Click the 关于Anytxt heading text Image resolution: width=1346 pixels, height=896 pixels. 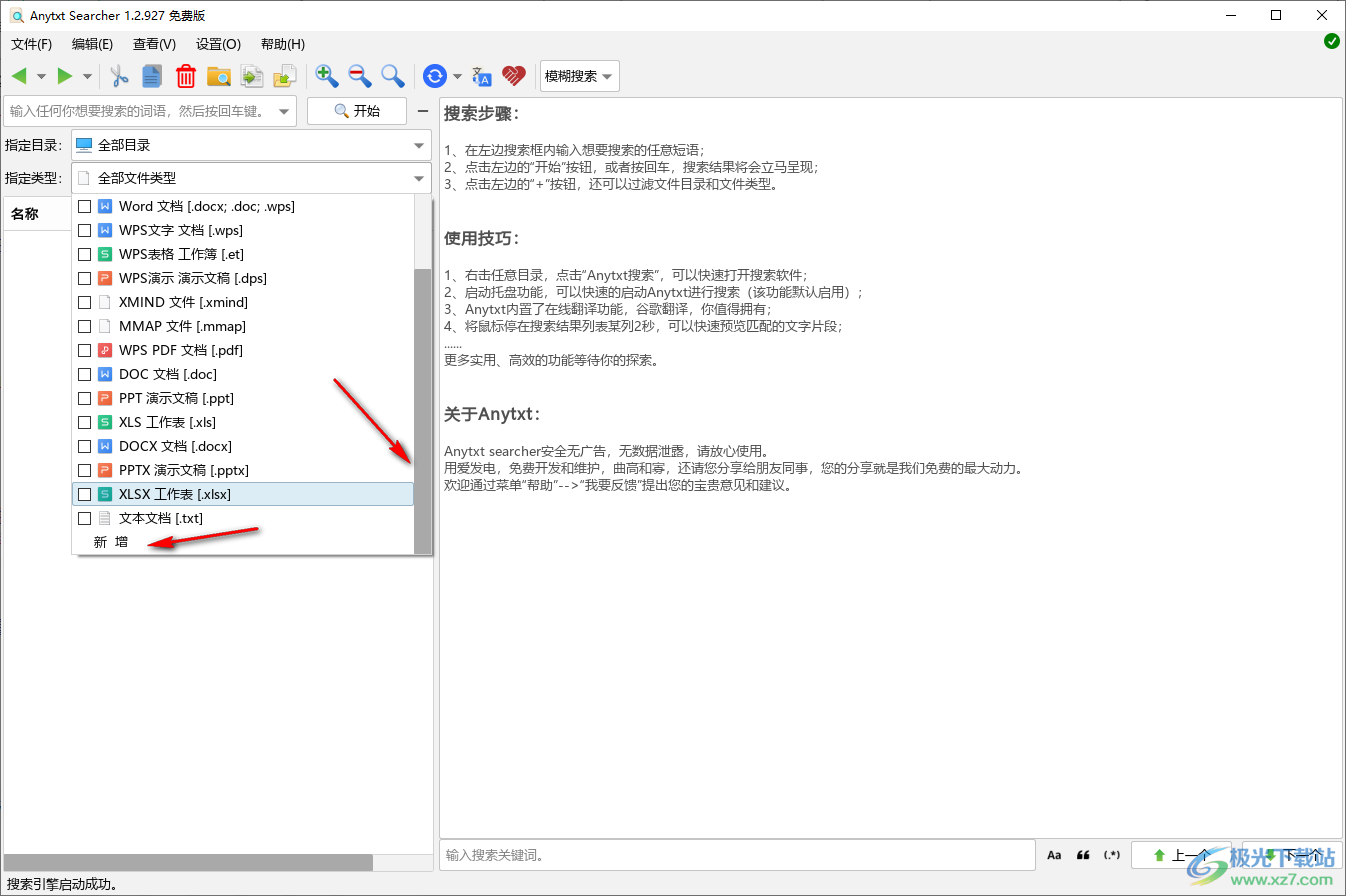pos(493,414)
